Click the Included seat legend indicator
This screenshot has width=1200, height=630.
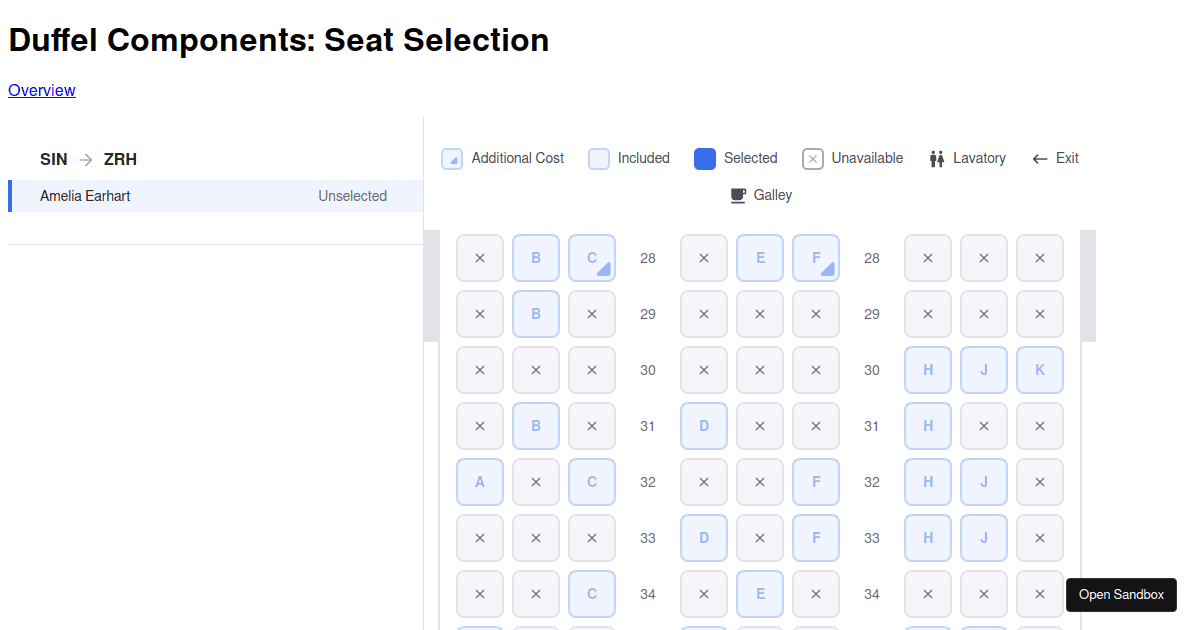[x=599, y=158]
